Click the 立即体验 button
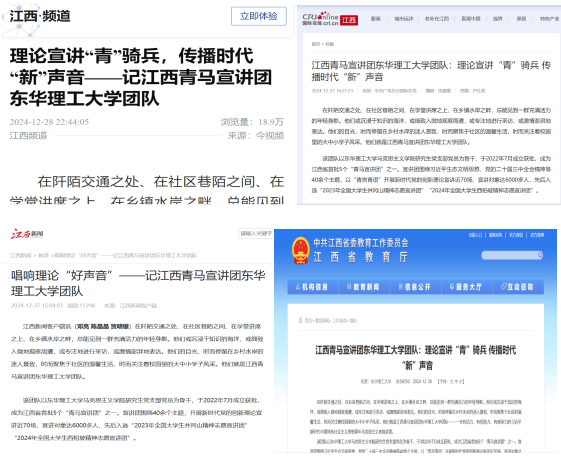This screenshot has height=465, width=561. pos(259,16)
